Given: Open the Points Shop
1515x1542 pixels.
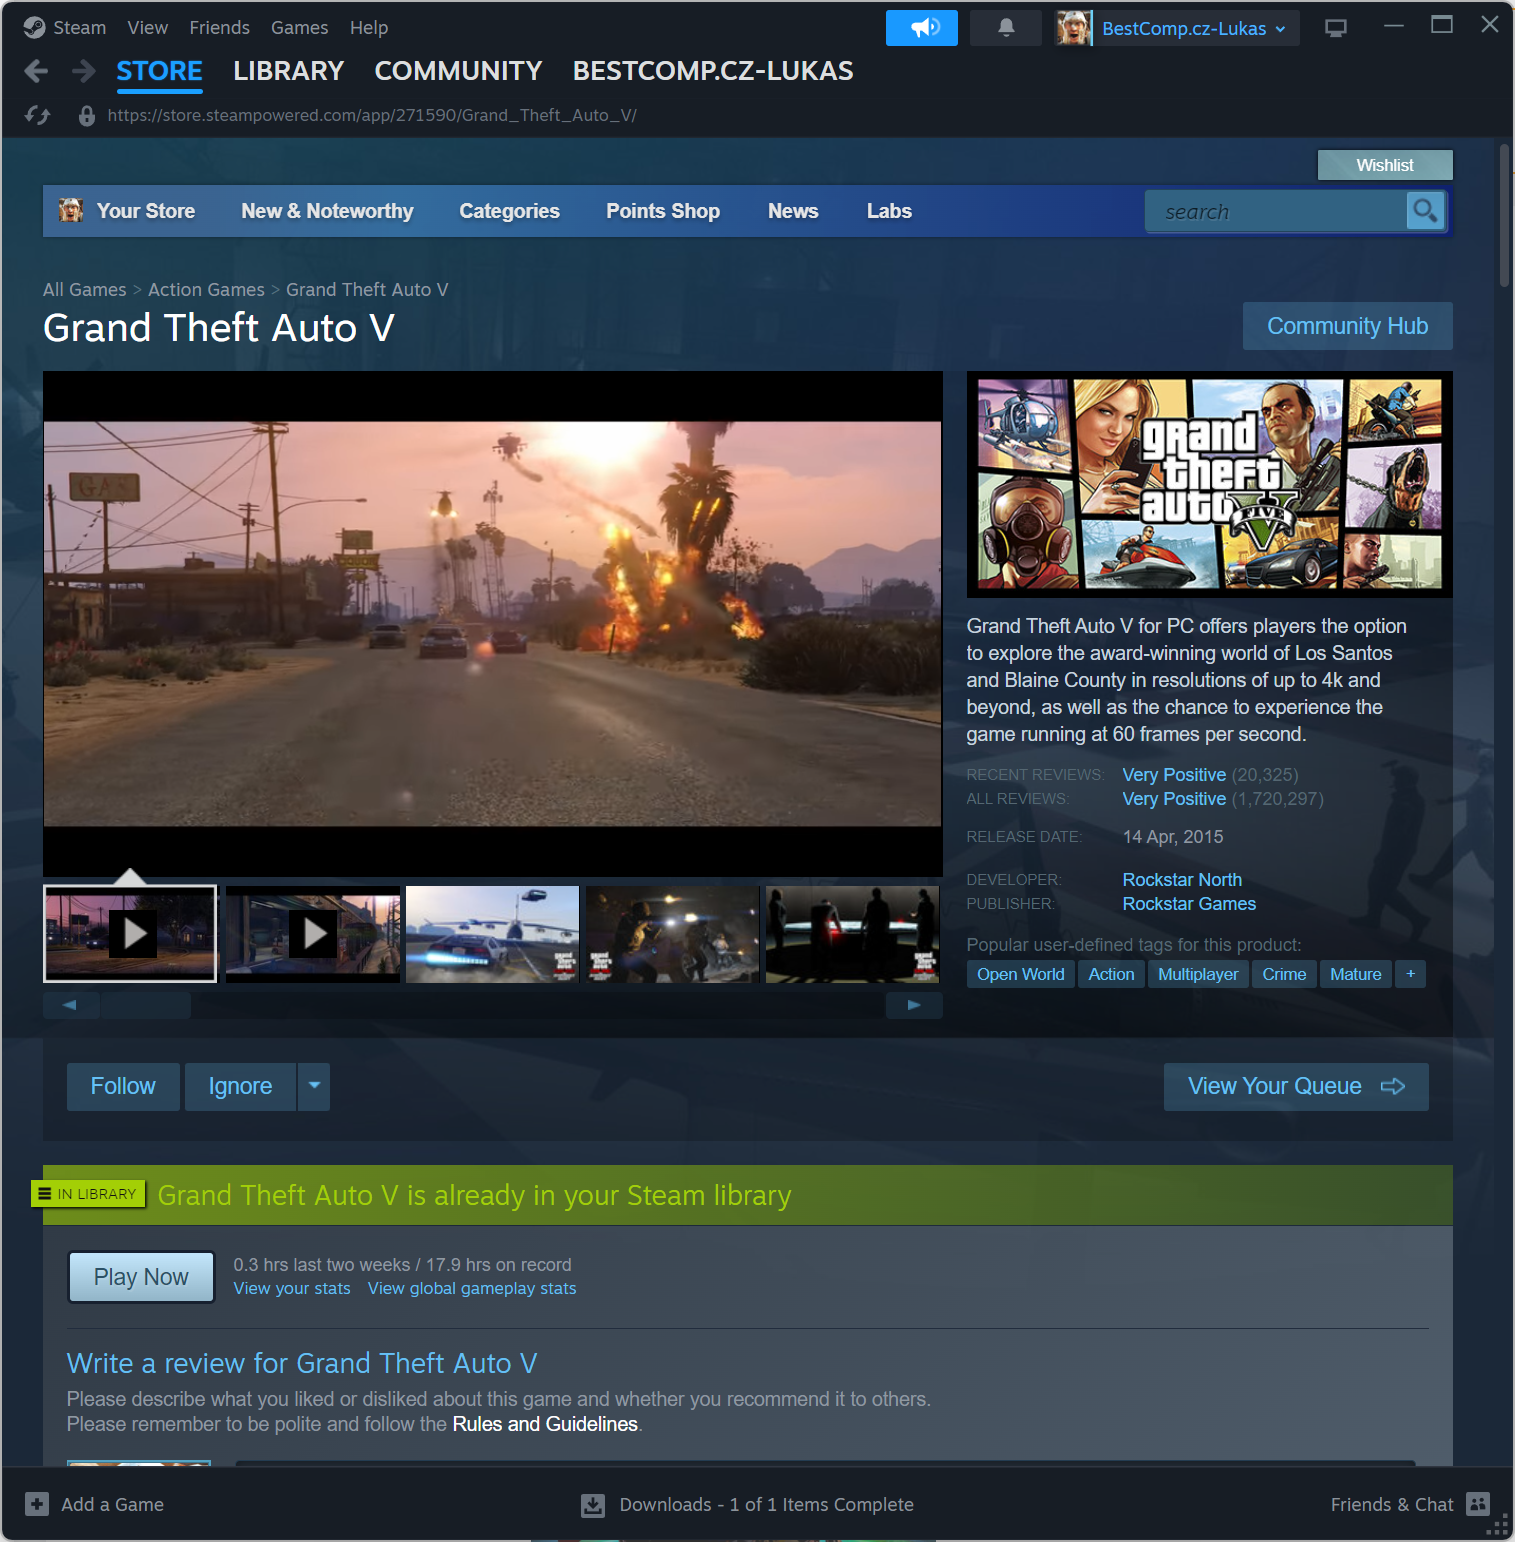Looking at the screenshot, I should click(663, 211).
